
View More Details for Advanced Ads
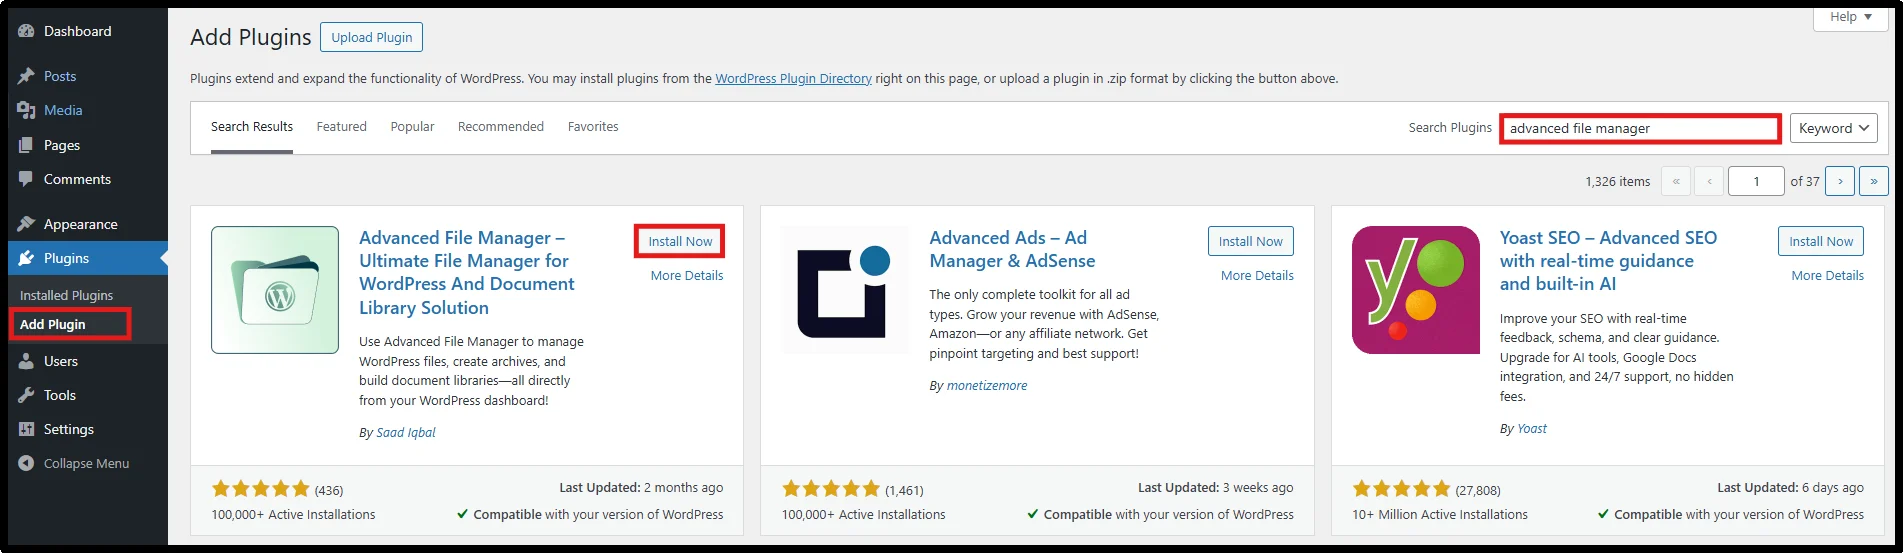pyautogui.click(x=1257, y=275)
